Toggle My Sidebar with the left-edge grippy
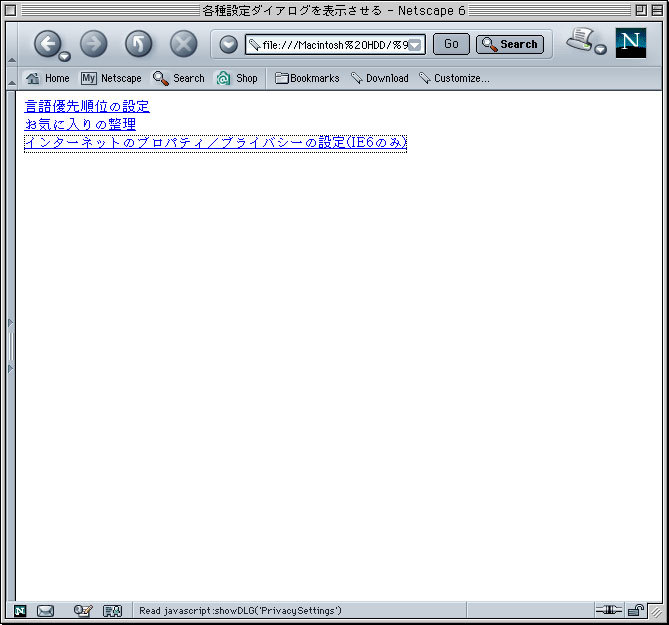 (11, 346)
